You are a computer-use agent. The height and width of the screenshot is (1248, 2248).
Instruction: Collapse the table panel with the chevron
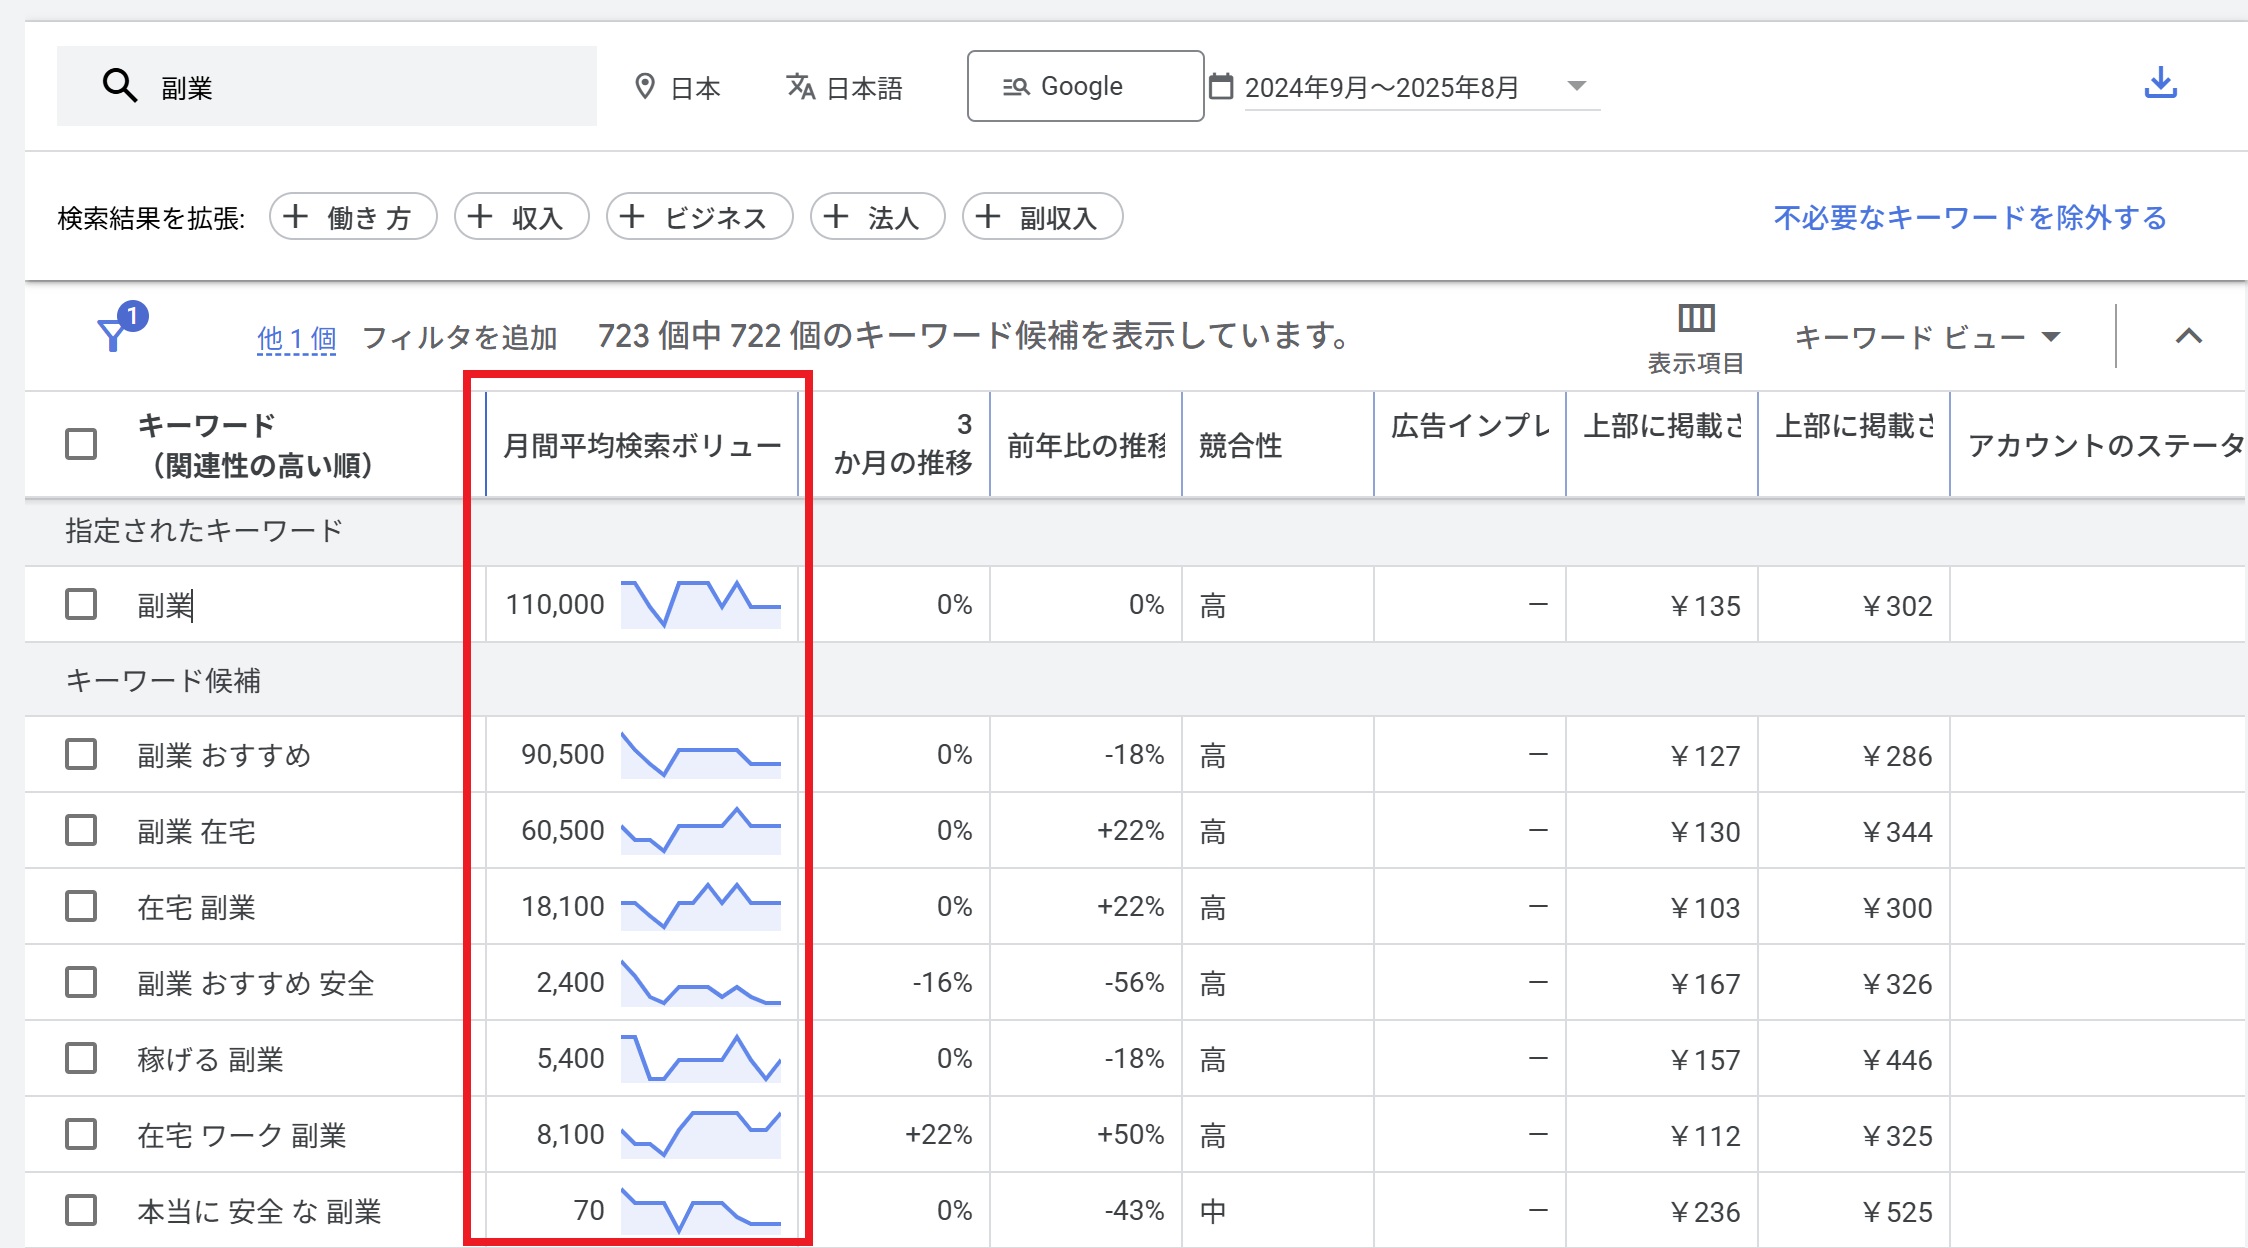point(2188,336)
